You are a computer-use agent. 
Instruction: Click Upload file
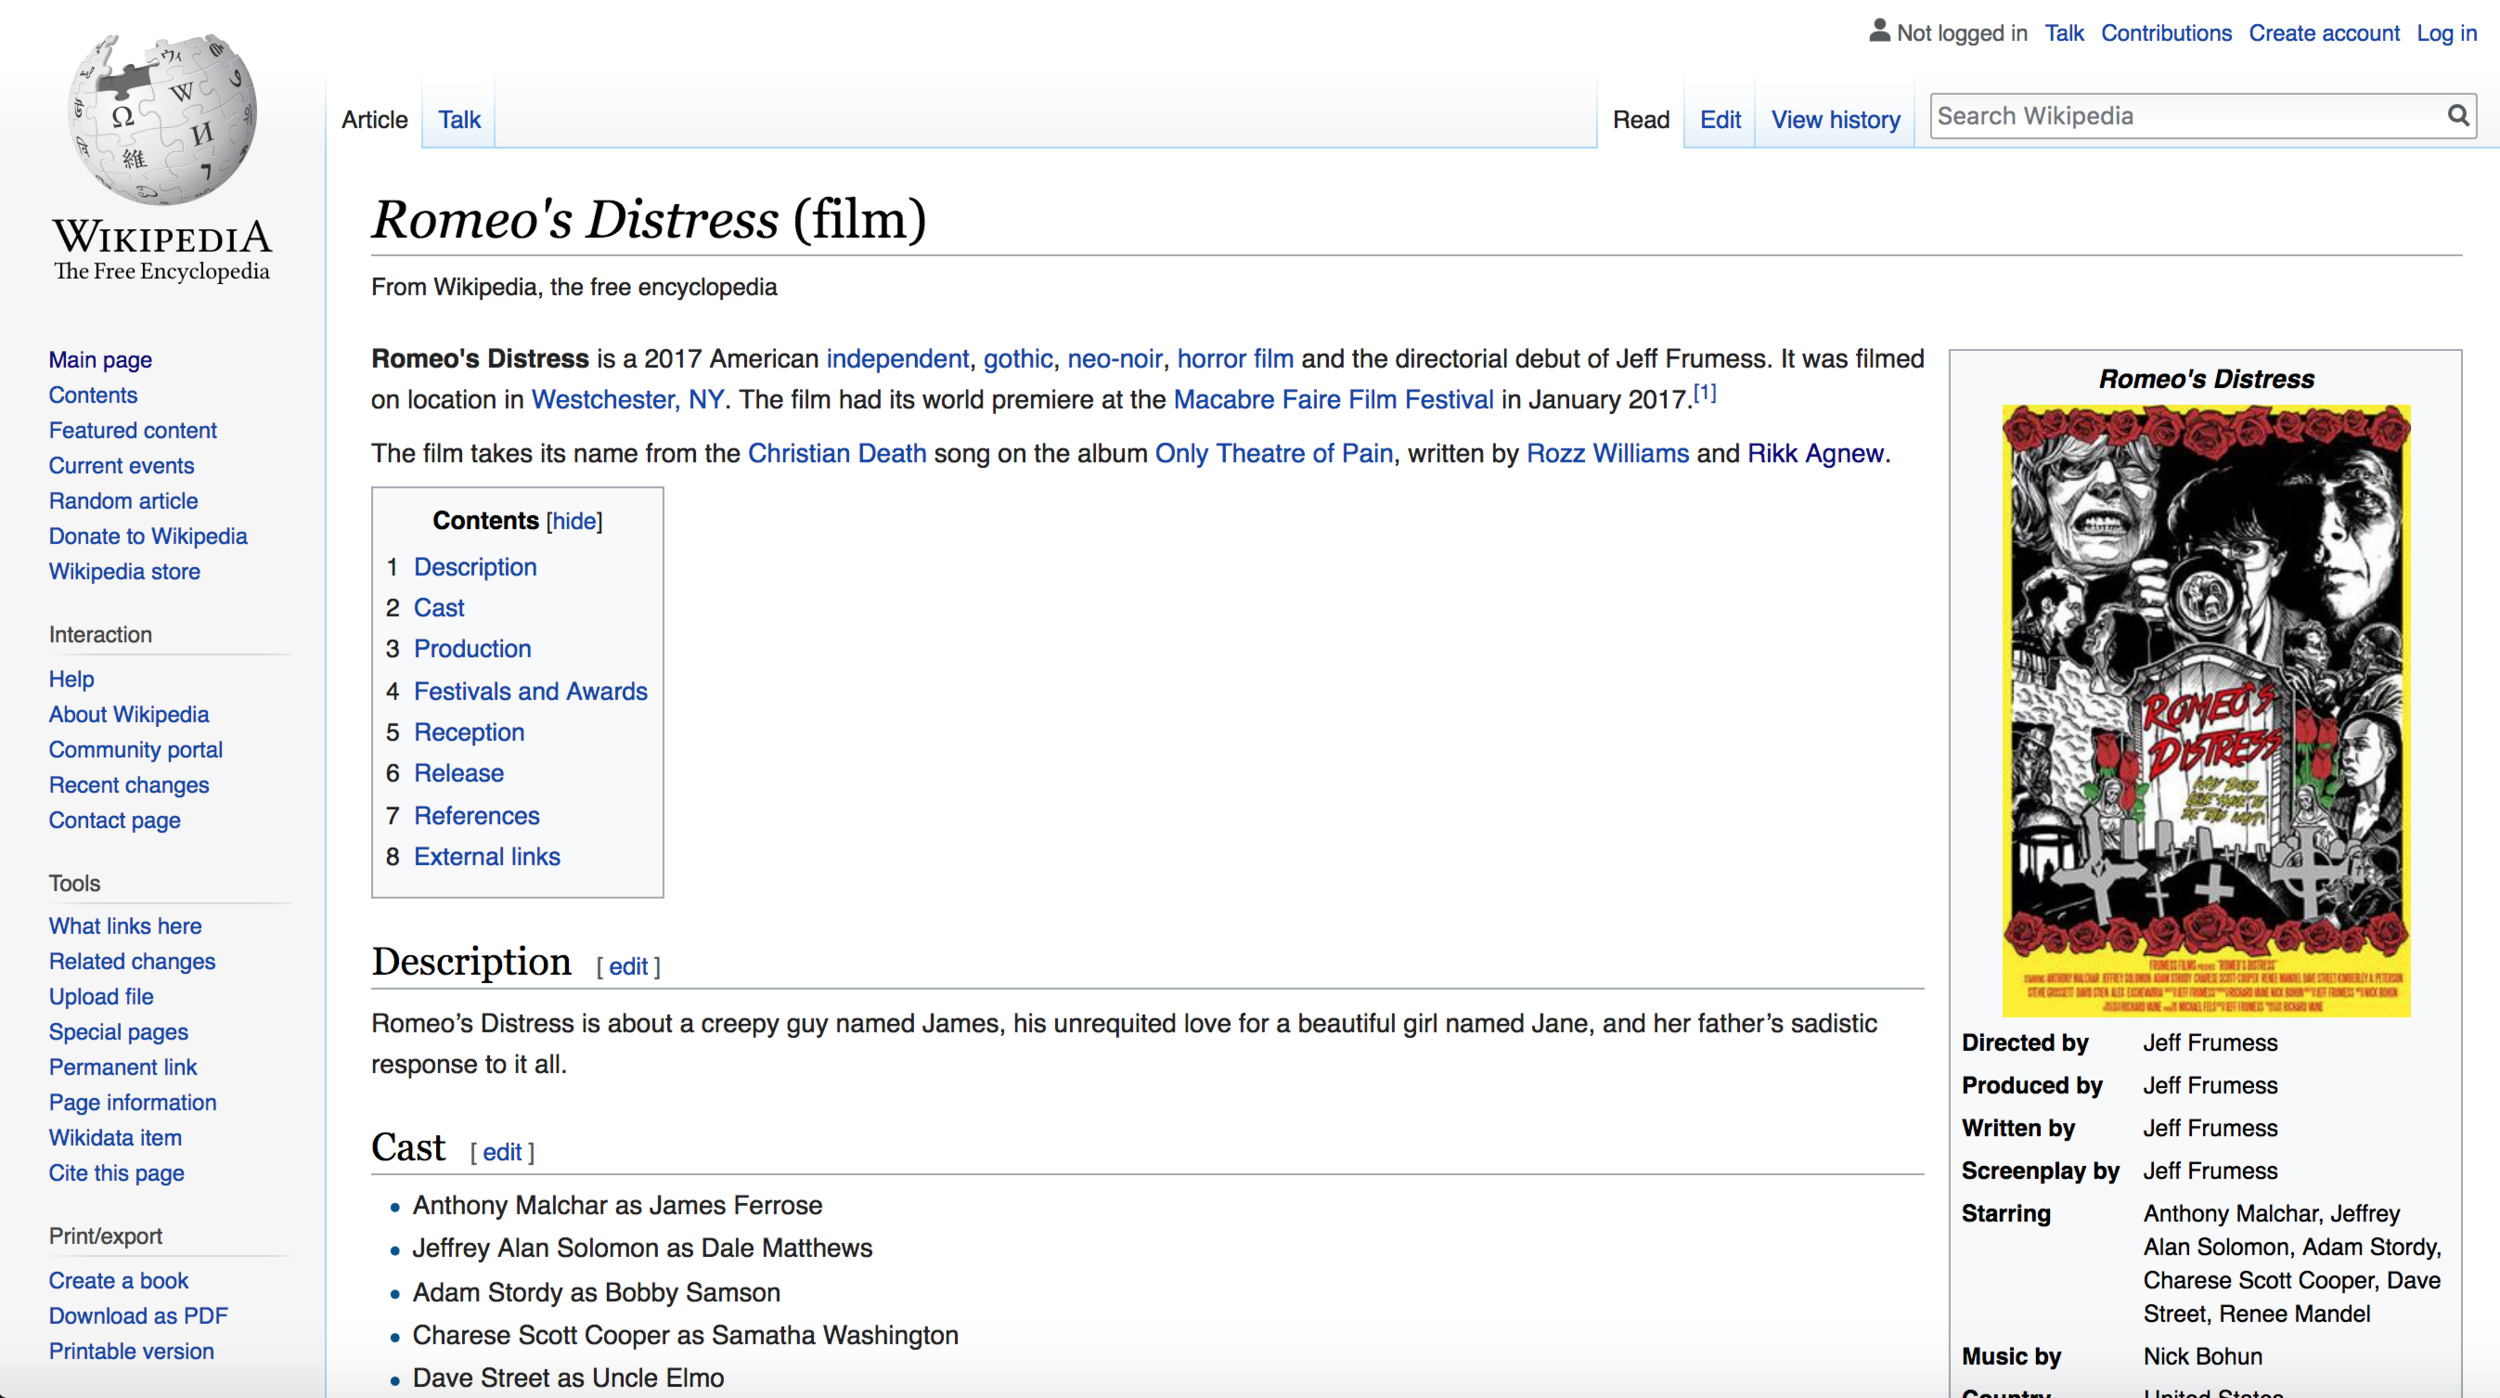pyautogui.click(x=101, y=997)
